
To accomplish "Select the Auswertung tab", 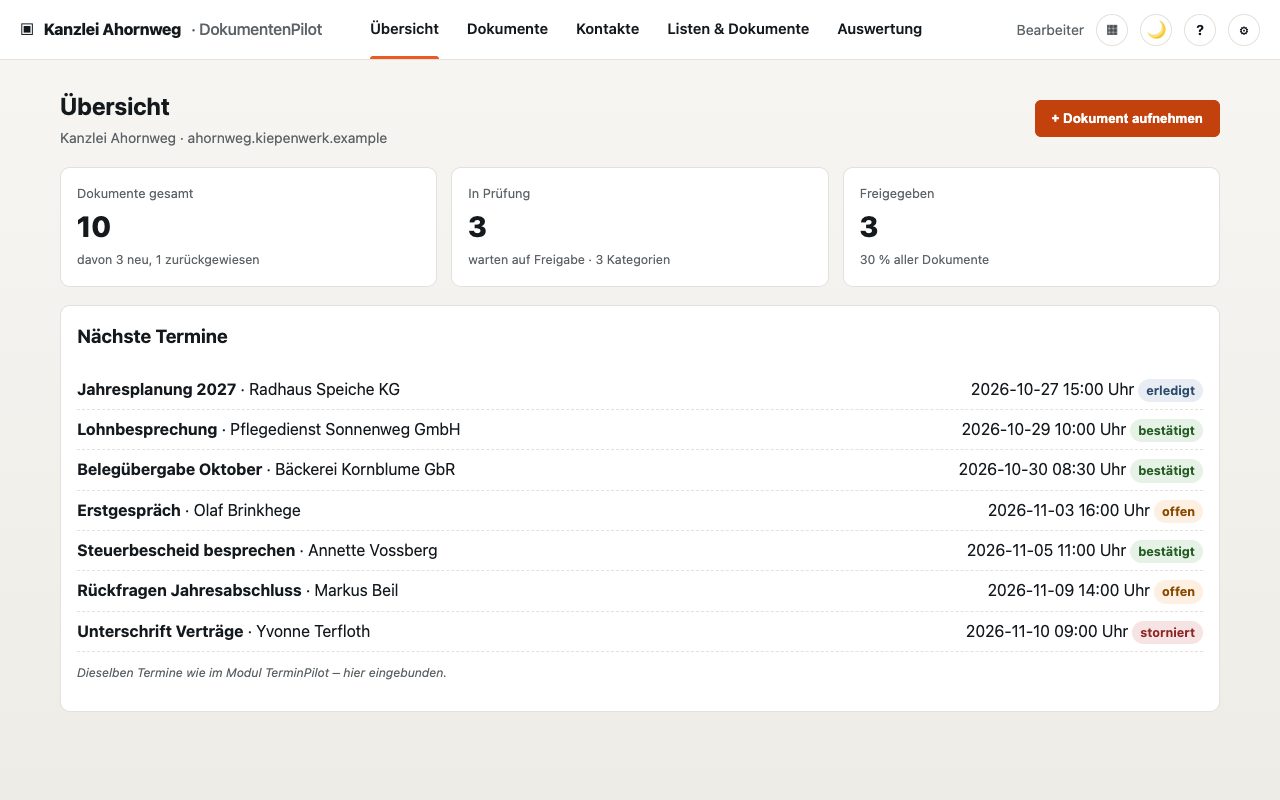I will [x=879, y=29].
